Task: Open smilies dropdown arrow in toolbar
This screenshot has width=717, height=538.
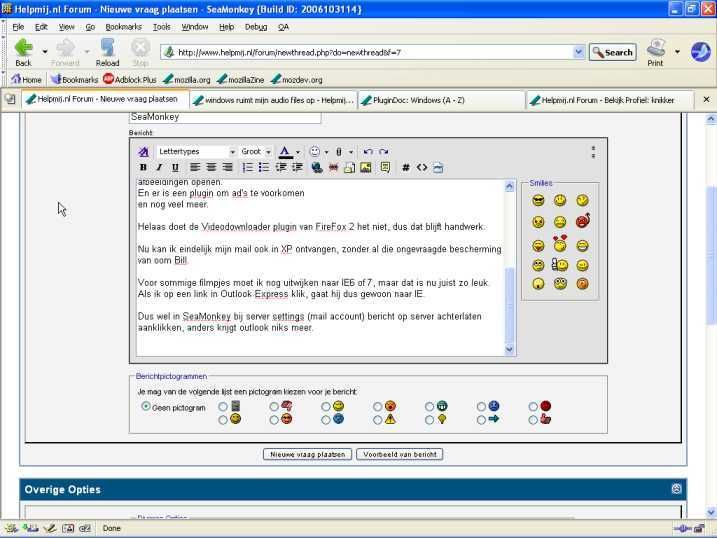Action: pos(326,152)
